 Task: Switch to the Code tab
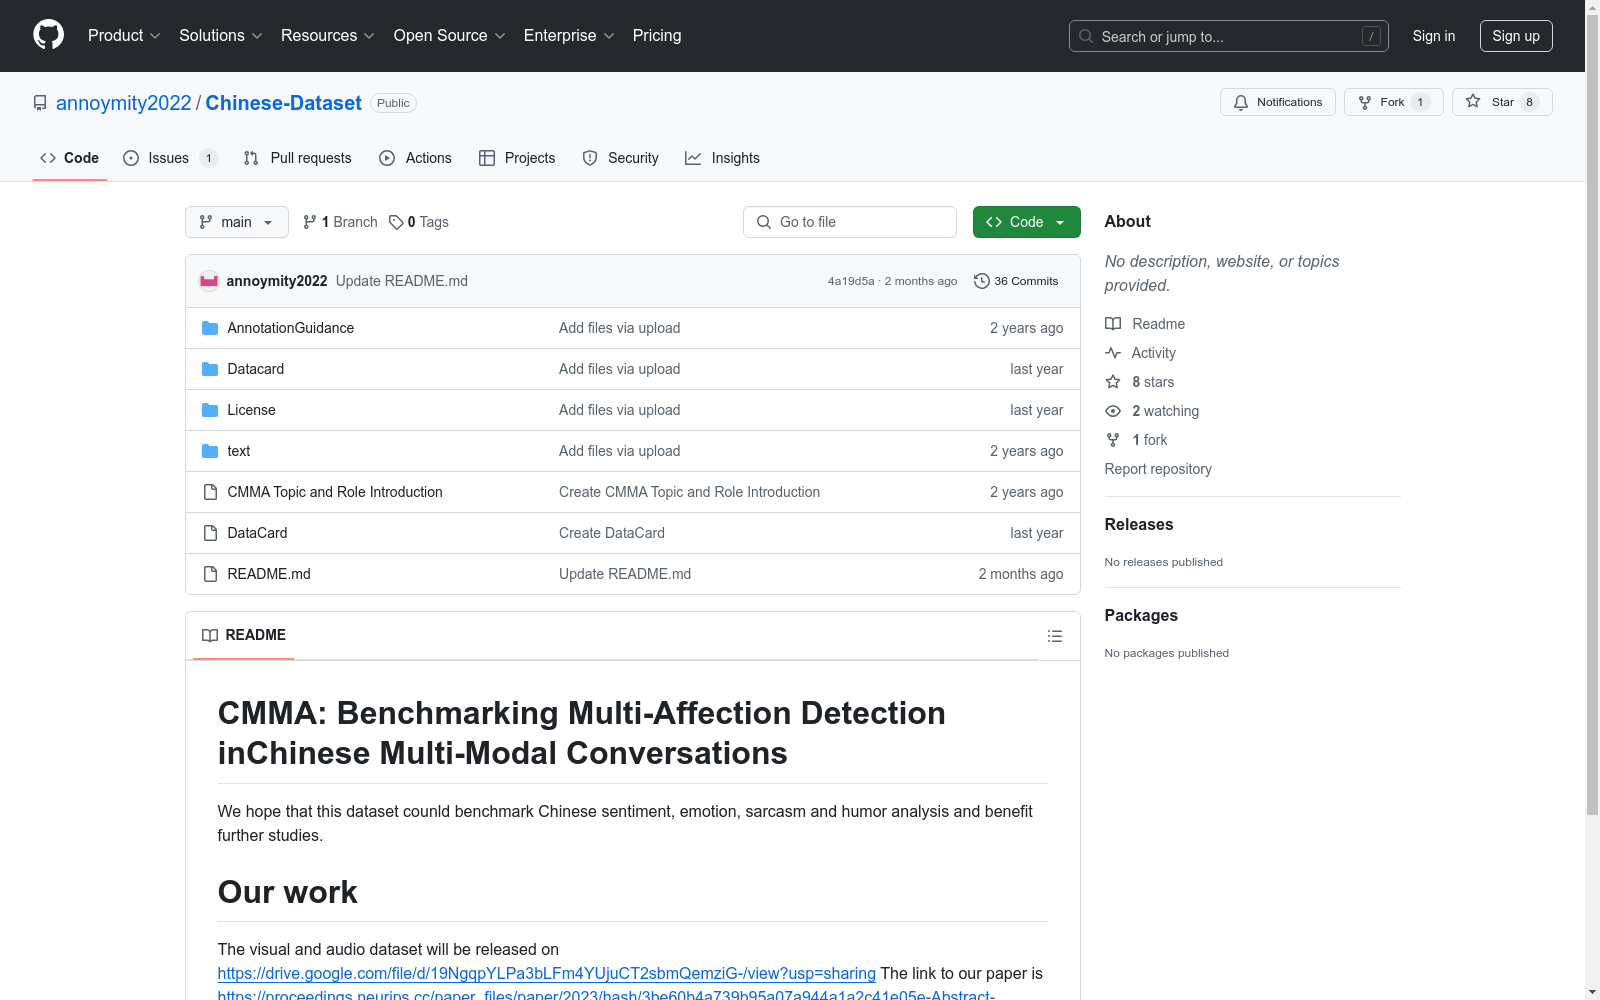click(x=70, y=158)
